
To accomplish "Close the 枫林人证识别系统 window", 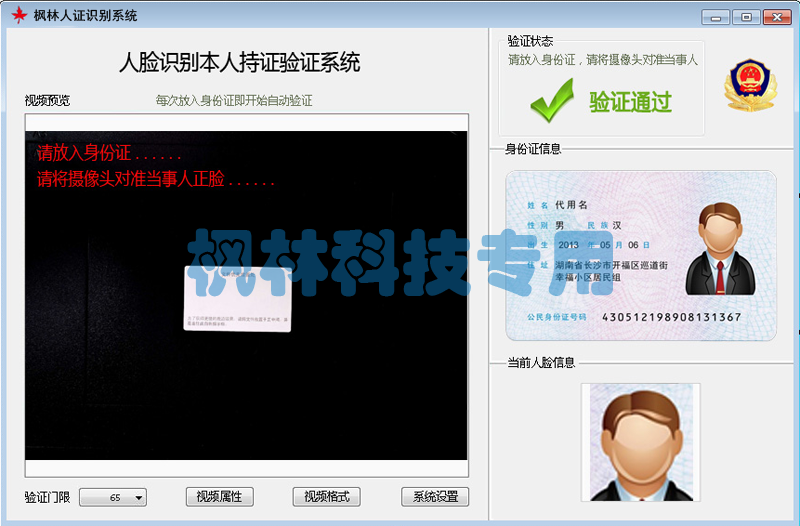I will coord(777,17).
